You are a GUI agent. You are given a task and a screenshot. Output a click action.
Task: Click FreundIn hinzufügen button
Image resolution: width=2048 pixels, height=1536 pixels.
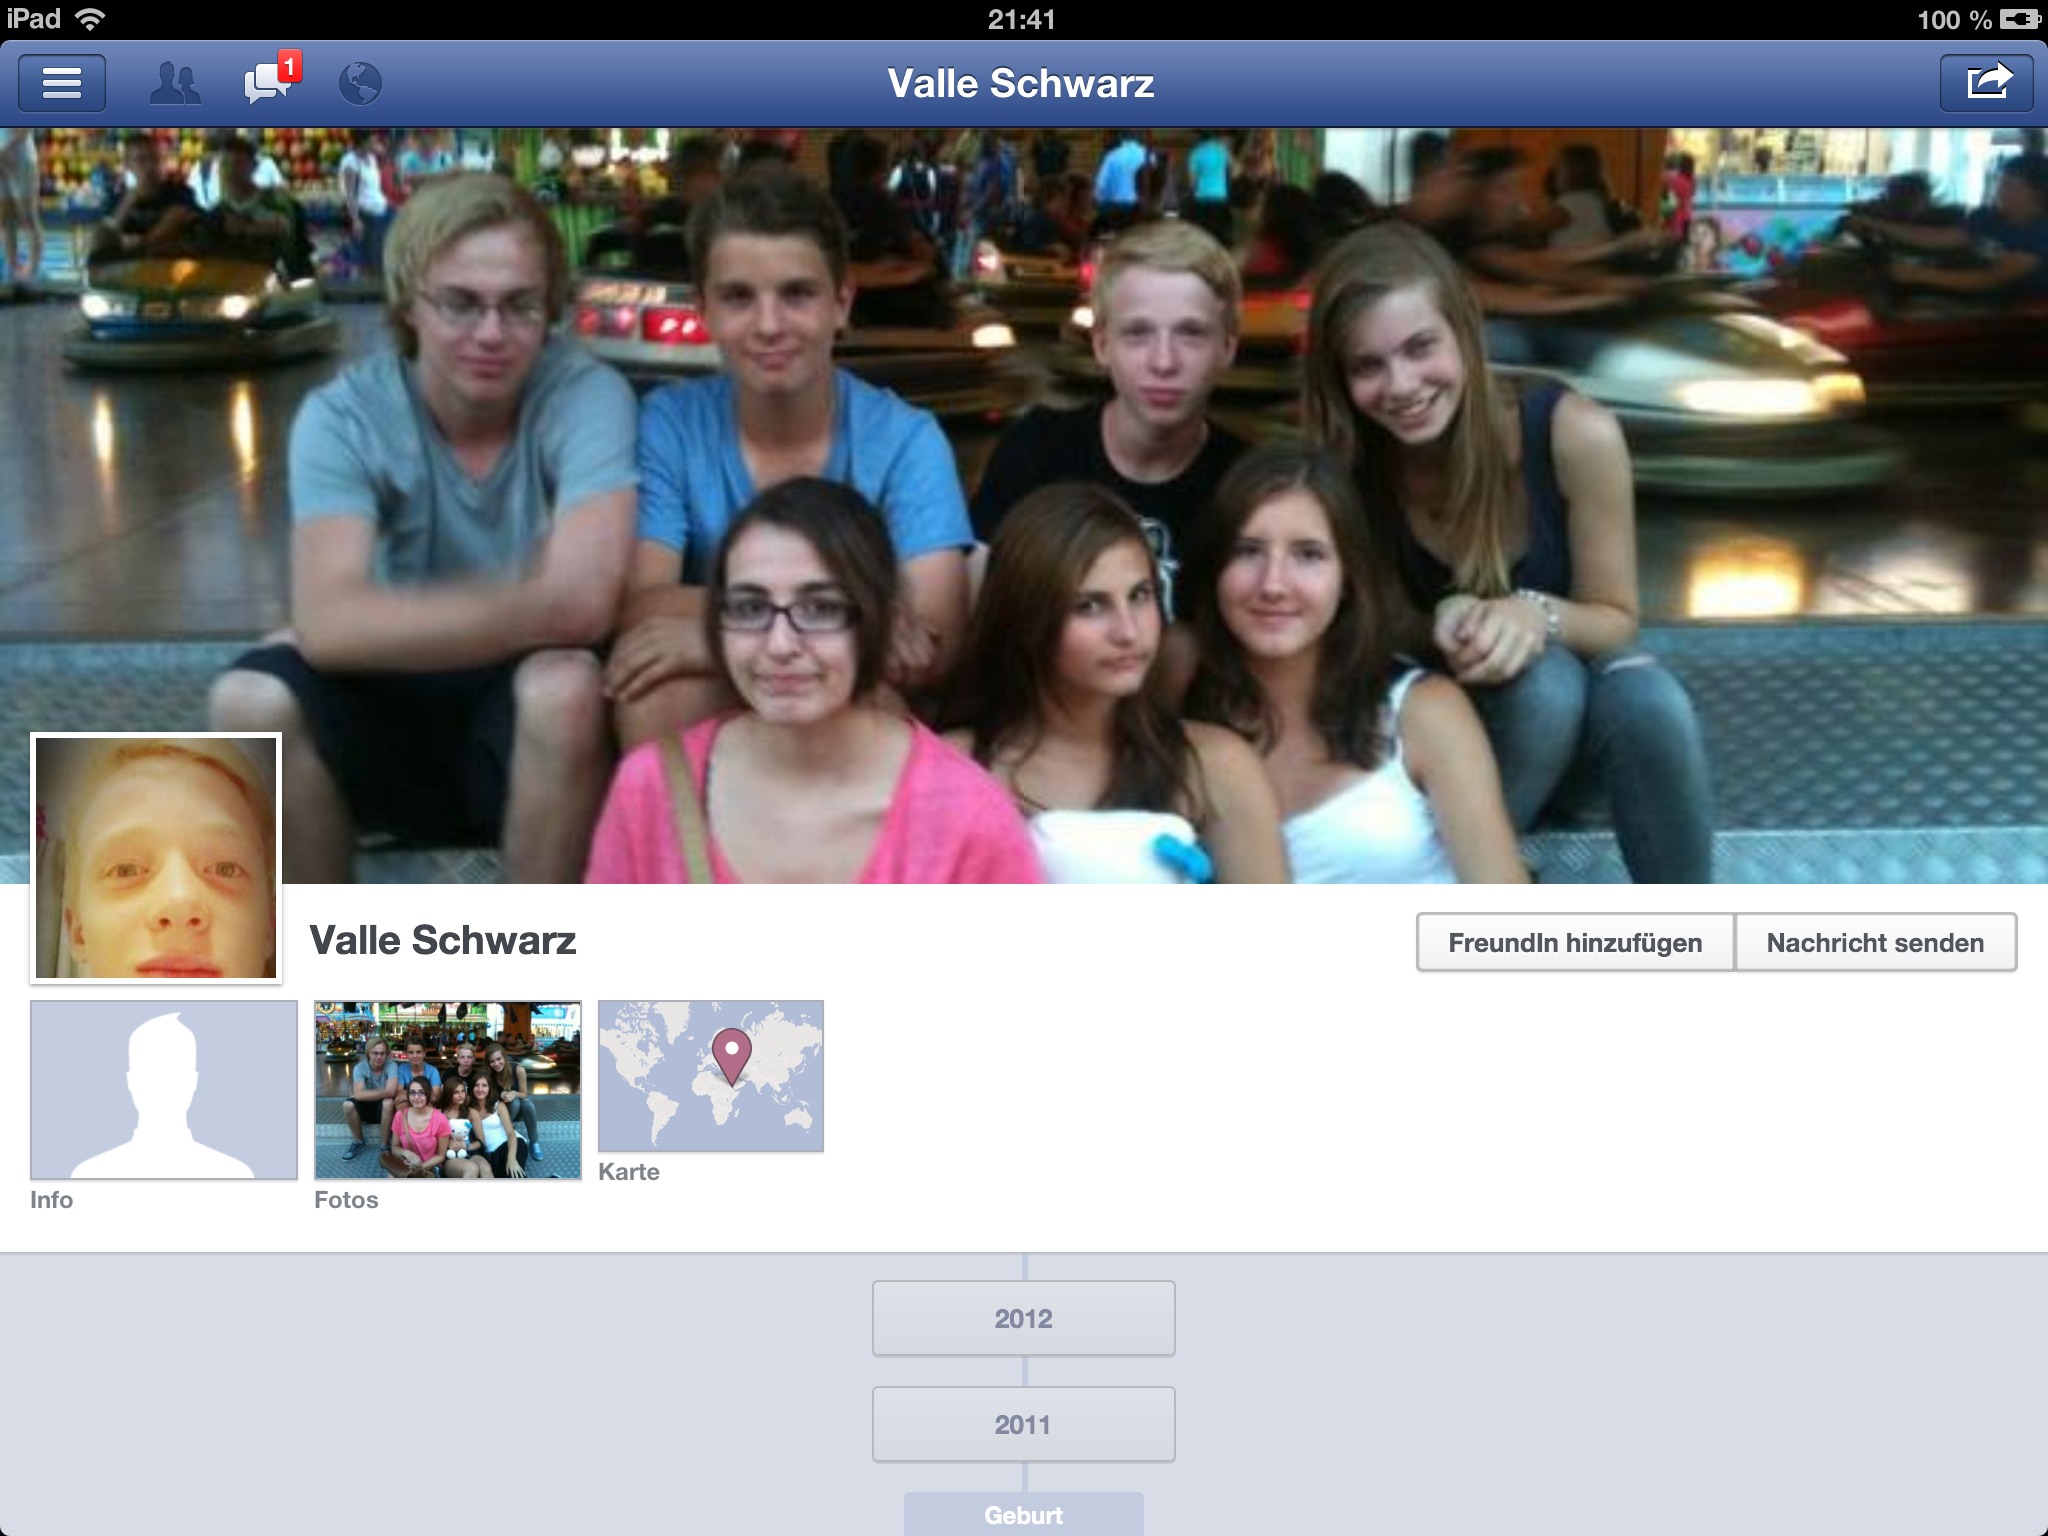(x=1574, y=942)
